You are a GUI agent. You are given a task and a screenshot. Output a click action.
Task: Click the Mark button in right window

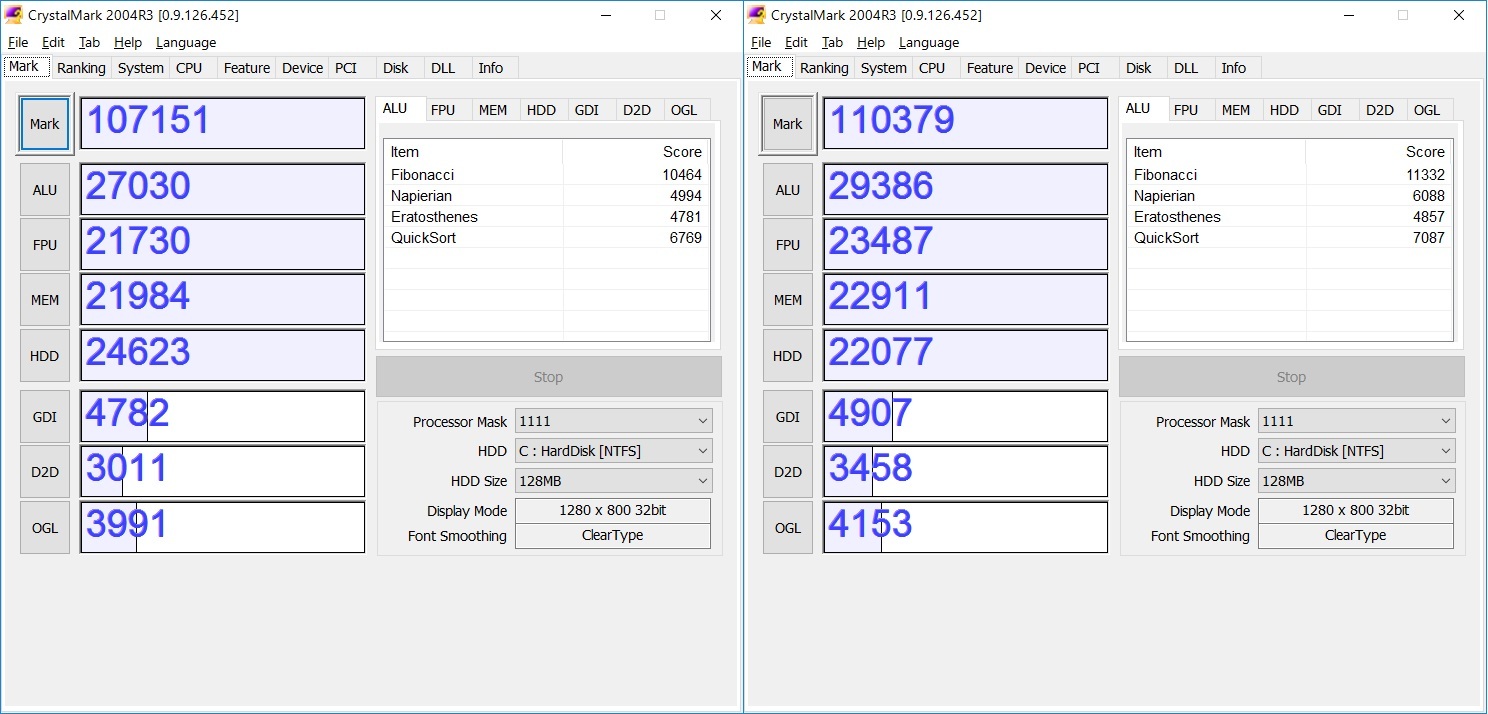pyautogui.click(x=788, y=124)
